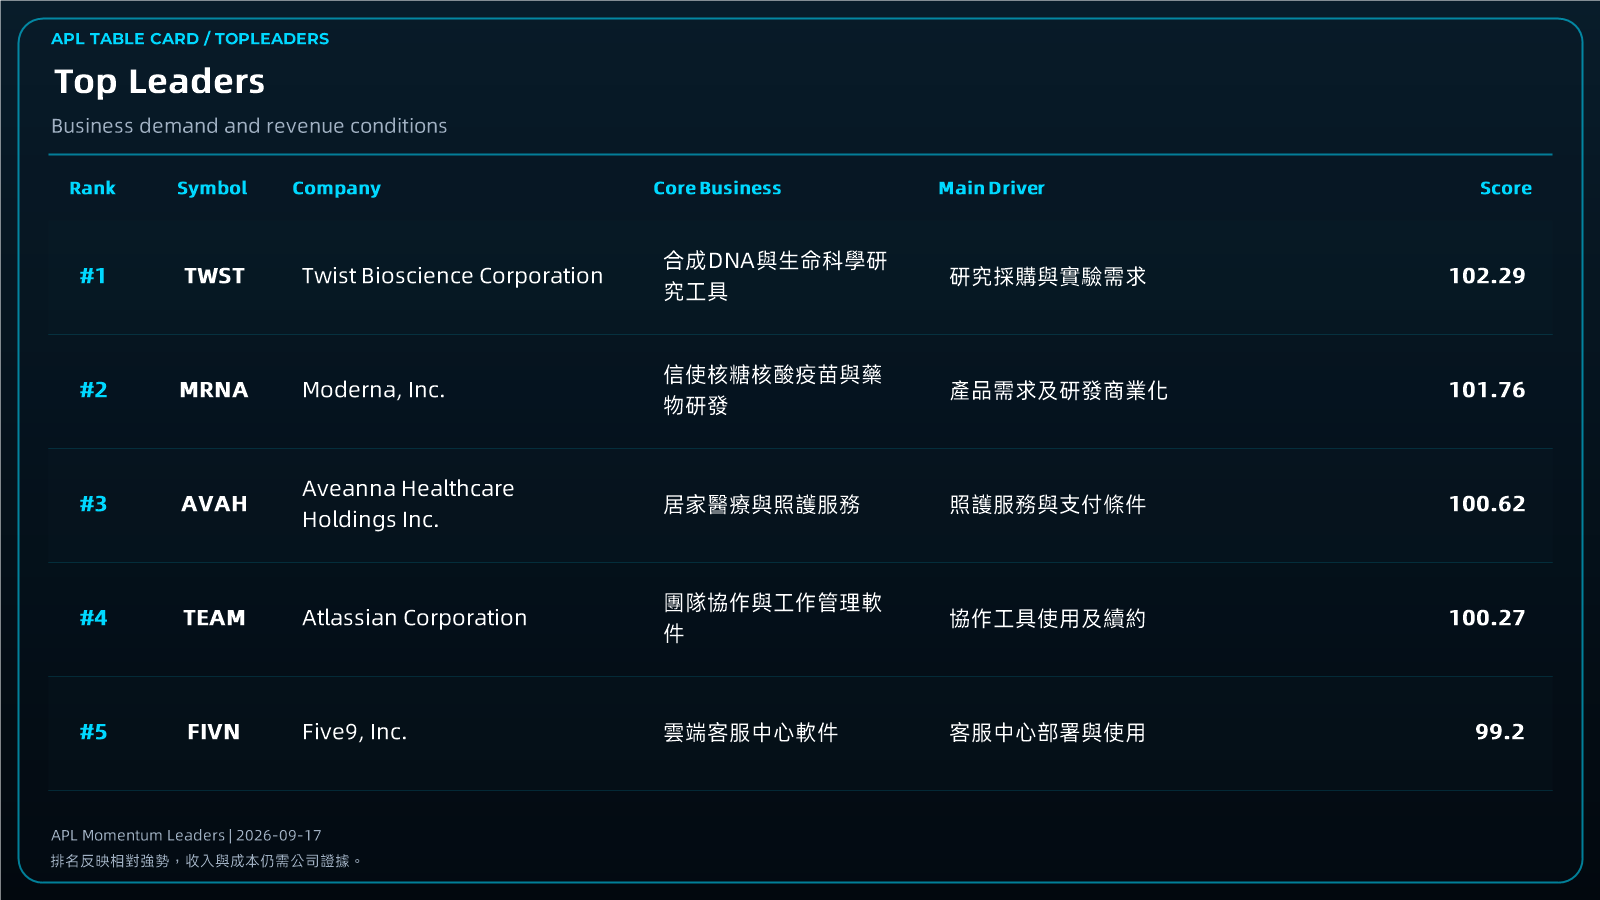
Task: Click the APL TABLE CARD / TOPLEADERS breadcrumb
Action: [x=190, y=39]
